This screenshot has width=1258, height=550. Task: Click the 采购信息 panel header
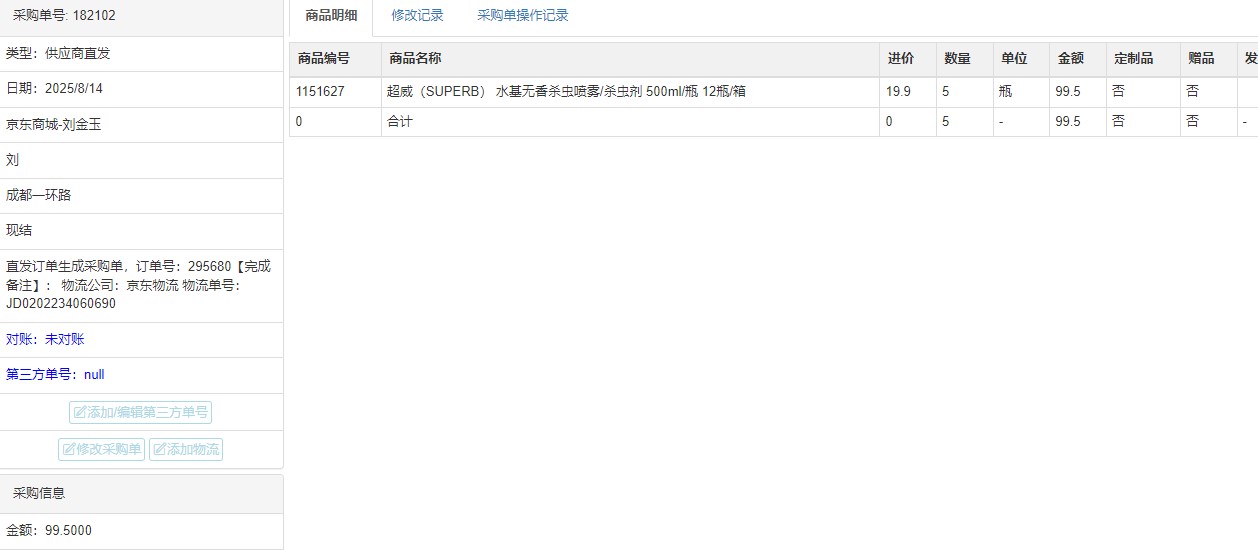[x=141, y=494]
